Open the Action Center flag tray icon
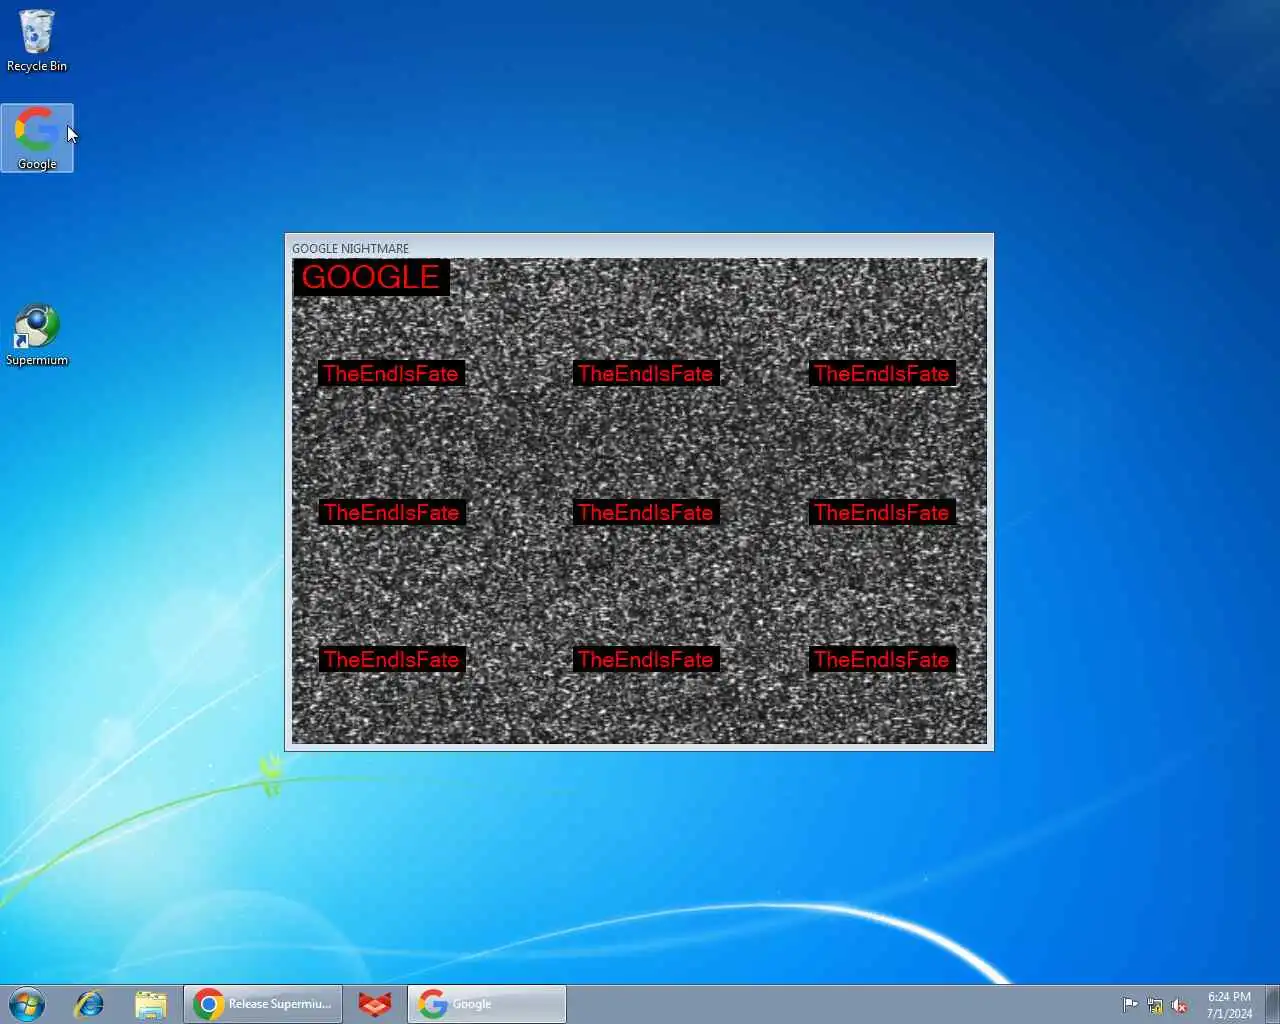Viewport: 1280px width, 1024px height. 1130,1005
